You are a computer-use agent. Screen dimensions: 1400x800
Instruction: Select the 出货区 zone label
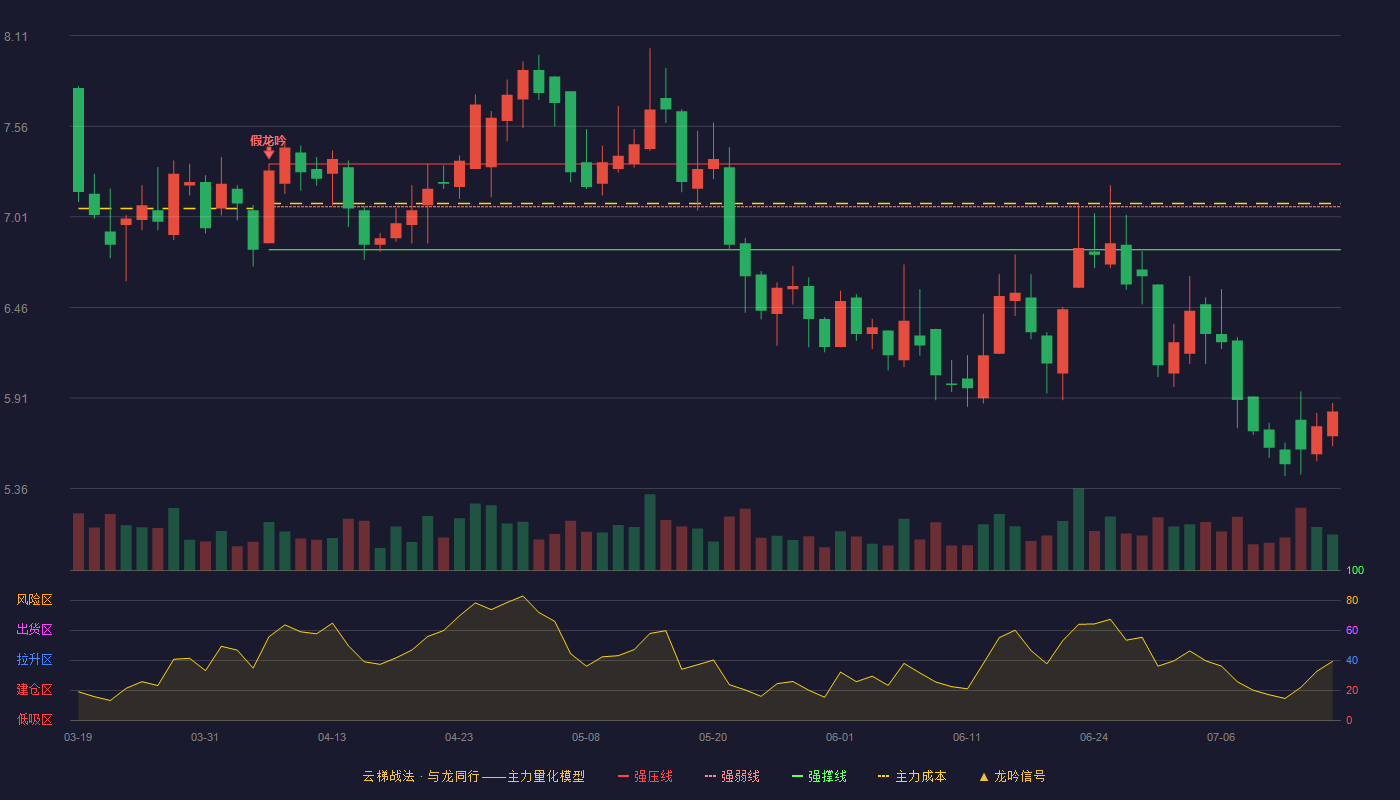tap(34, 630)
